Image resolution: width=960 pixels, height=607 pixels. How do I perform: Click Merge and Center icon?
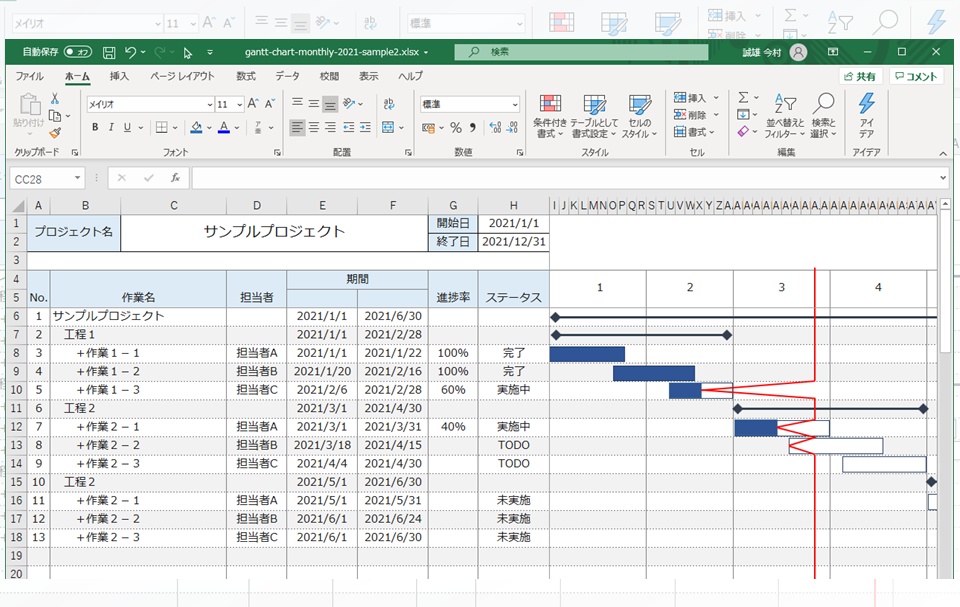tap(388, 127)
